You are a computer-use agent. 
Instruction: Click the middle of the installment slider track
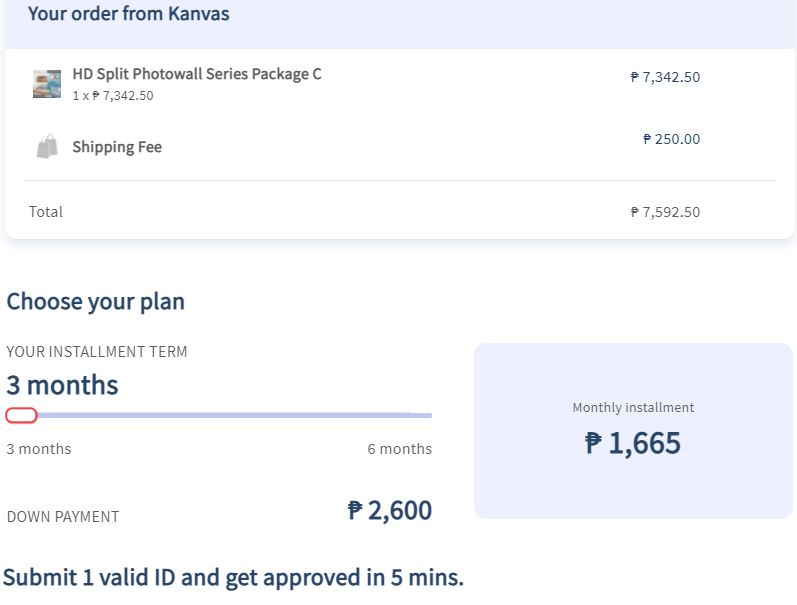click(x=219, y=415)
